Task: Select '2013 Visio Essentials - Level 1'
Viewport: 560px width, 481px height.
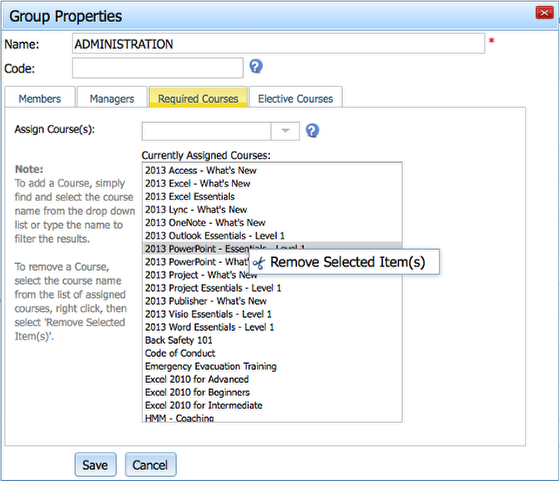Action: pos(272,314)
